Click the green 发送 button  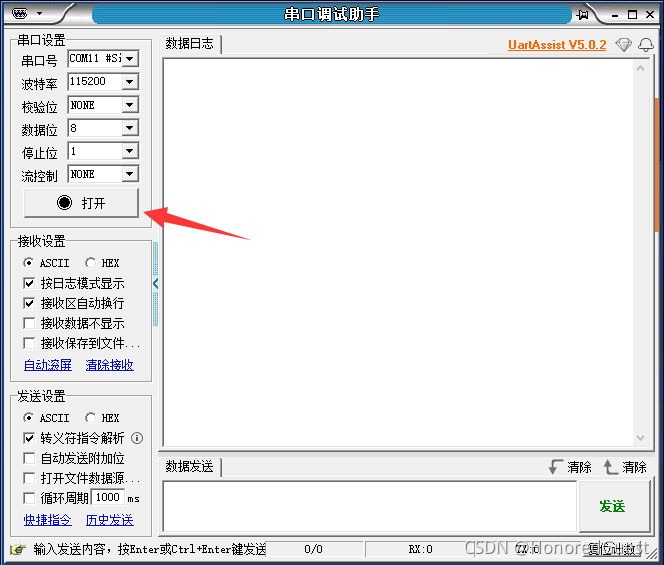point(613,506)
